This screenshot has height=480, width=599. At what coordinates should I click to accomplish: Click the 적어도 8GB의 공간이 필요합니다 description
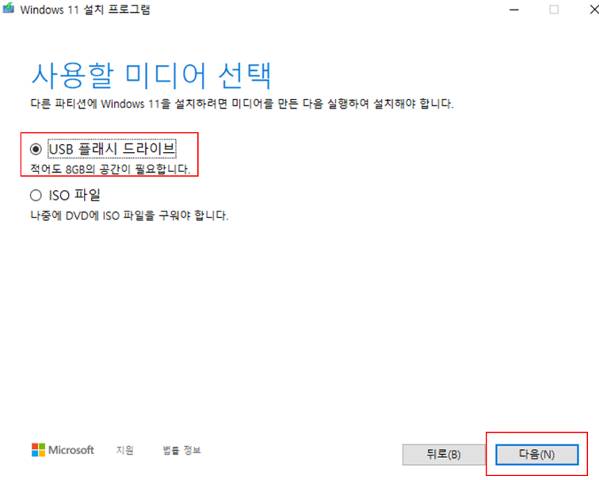click(x=110, y=169)
